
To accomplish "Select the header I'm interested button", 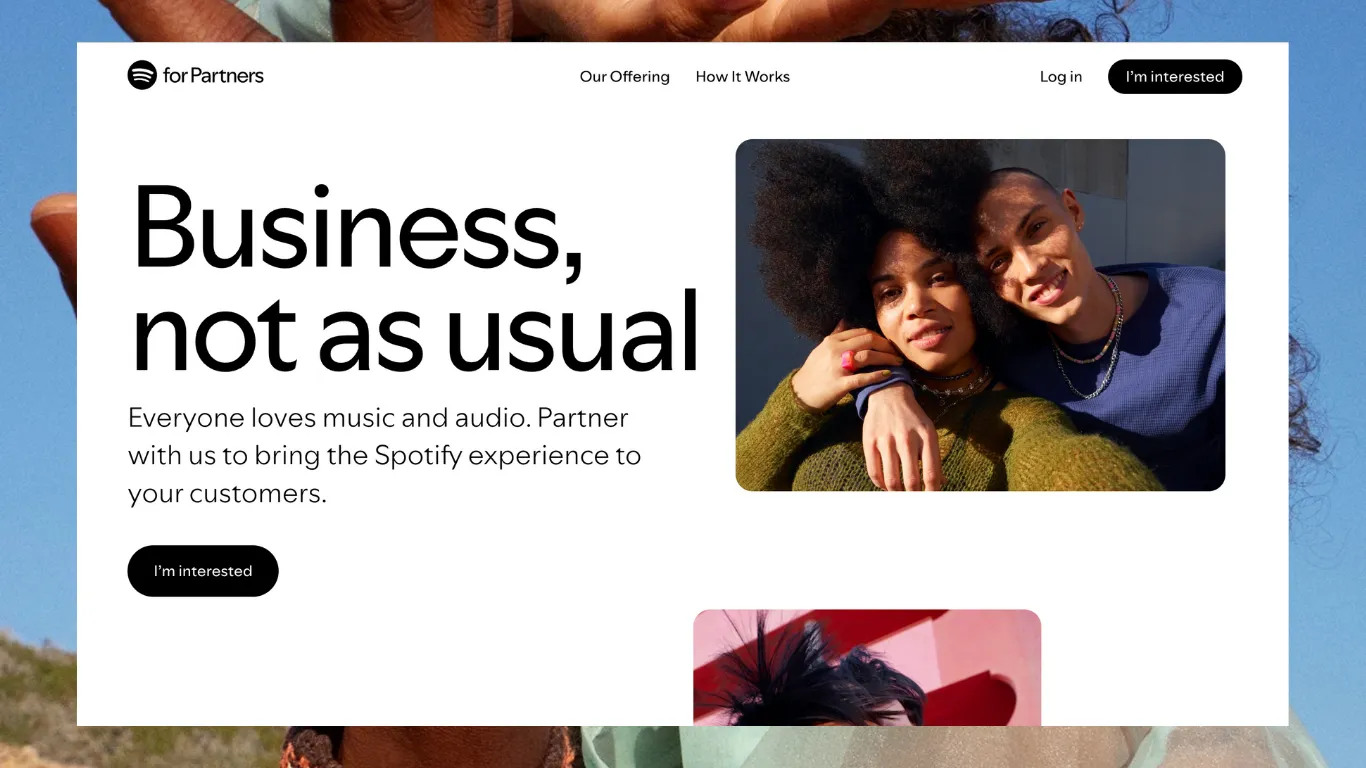I will (1175, 77).
